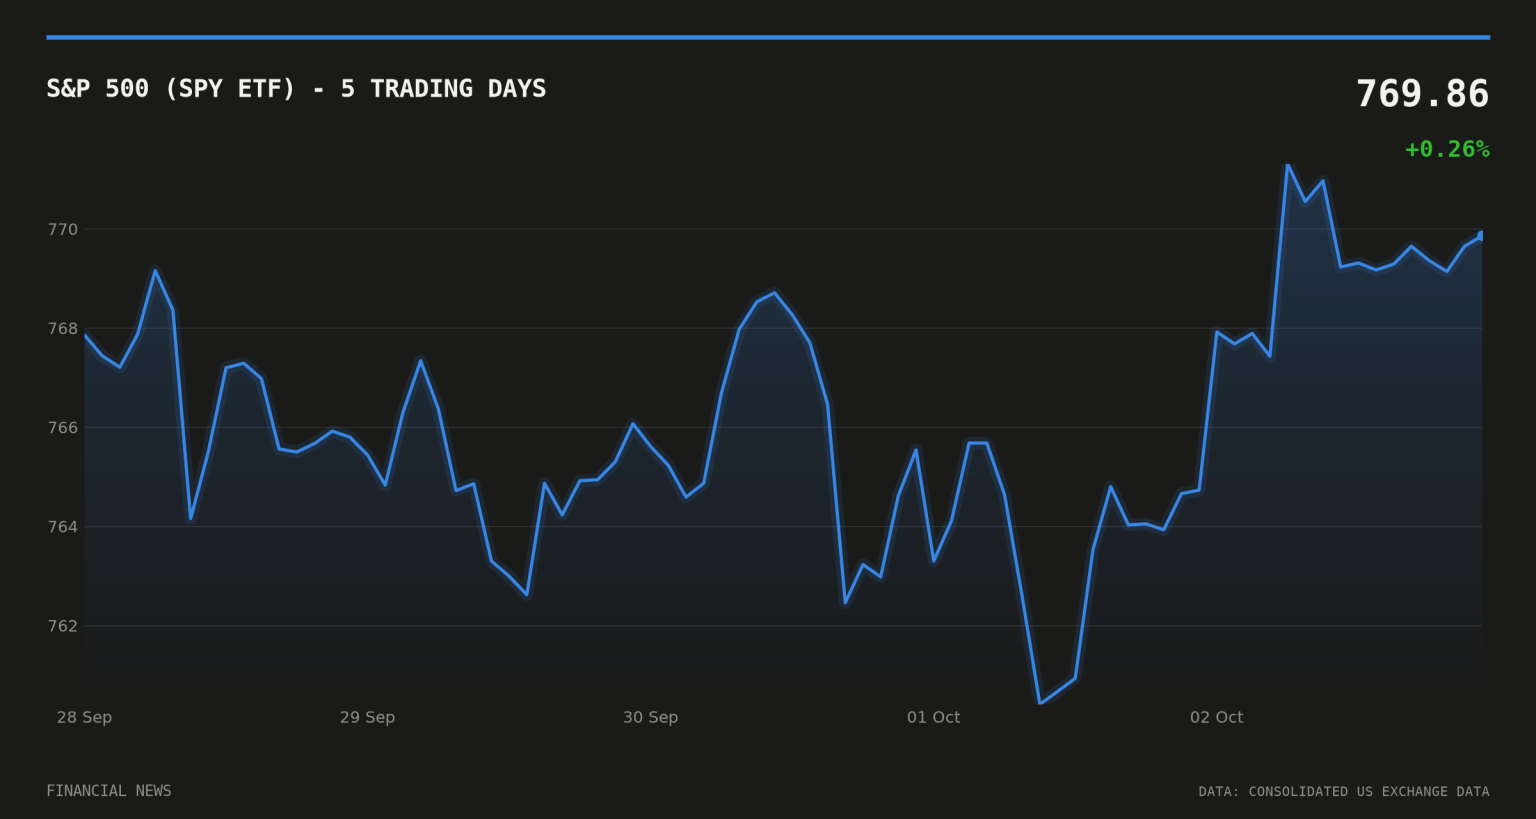The image size is (1536, 819).
Task: Click the FINANCIAL NEWS footer text
Action: (x=109, y=791)
